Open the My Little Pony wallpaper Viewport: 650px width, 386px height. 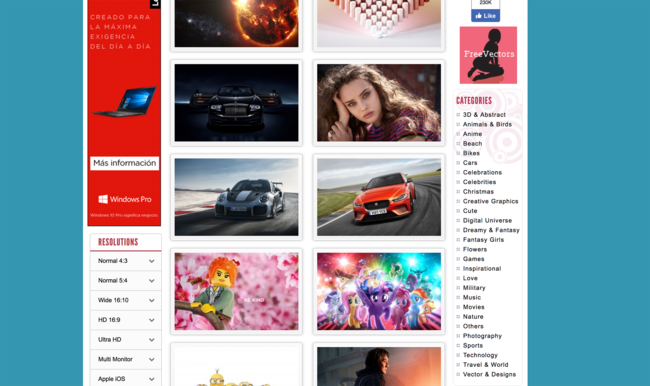pos(379,291)
